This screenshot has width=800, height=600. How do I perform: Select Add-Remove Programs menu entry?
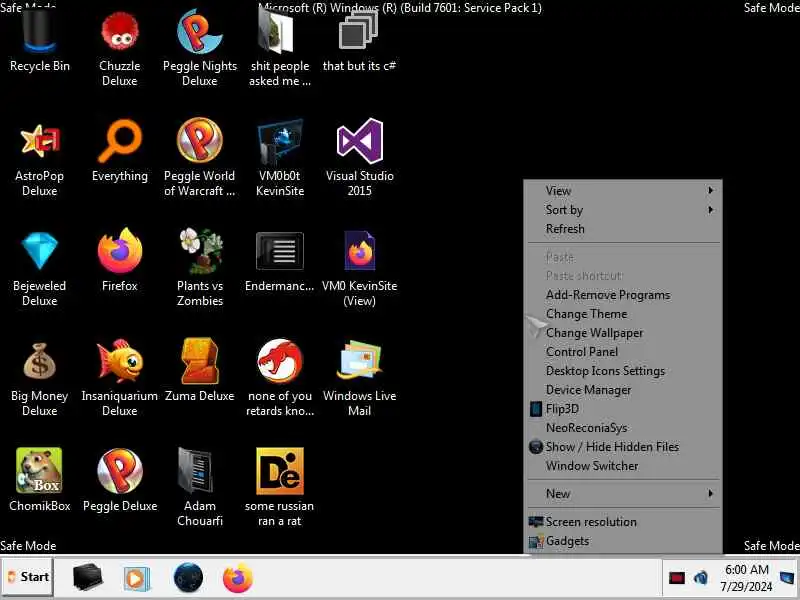click(623, 295)
